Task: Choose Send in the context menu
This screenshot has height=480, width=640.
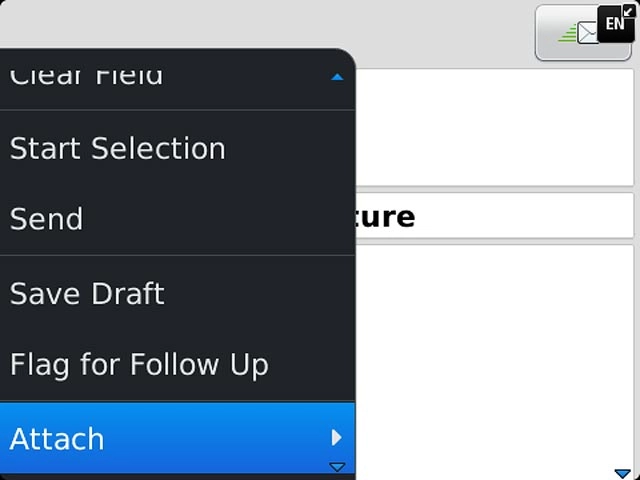Action: [46, 219]
